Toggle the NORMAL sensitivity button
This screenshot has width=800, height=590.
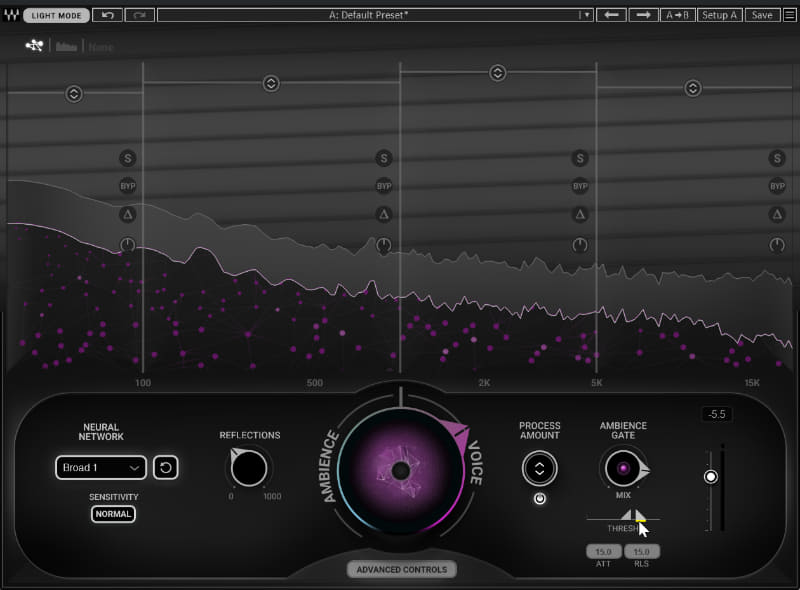[x=113, y=514]
